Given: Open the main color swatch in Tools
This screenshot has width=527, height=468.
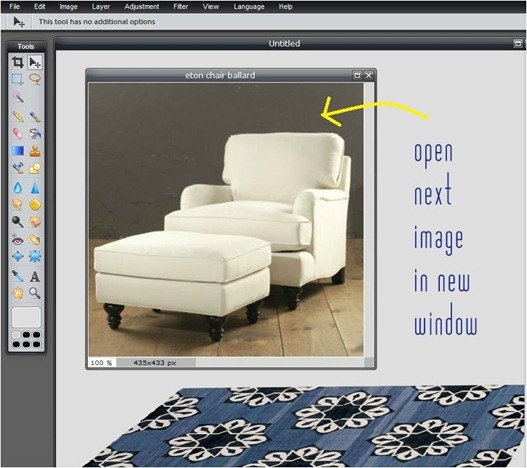Looking at the screenshot, I should pos(26,317).
